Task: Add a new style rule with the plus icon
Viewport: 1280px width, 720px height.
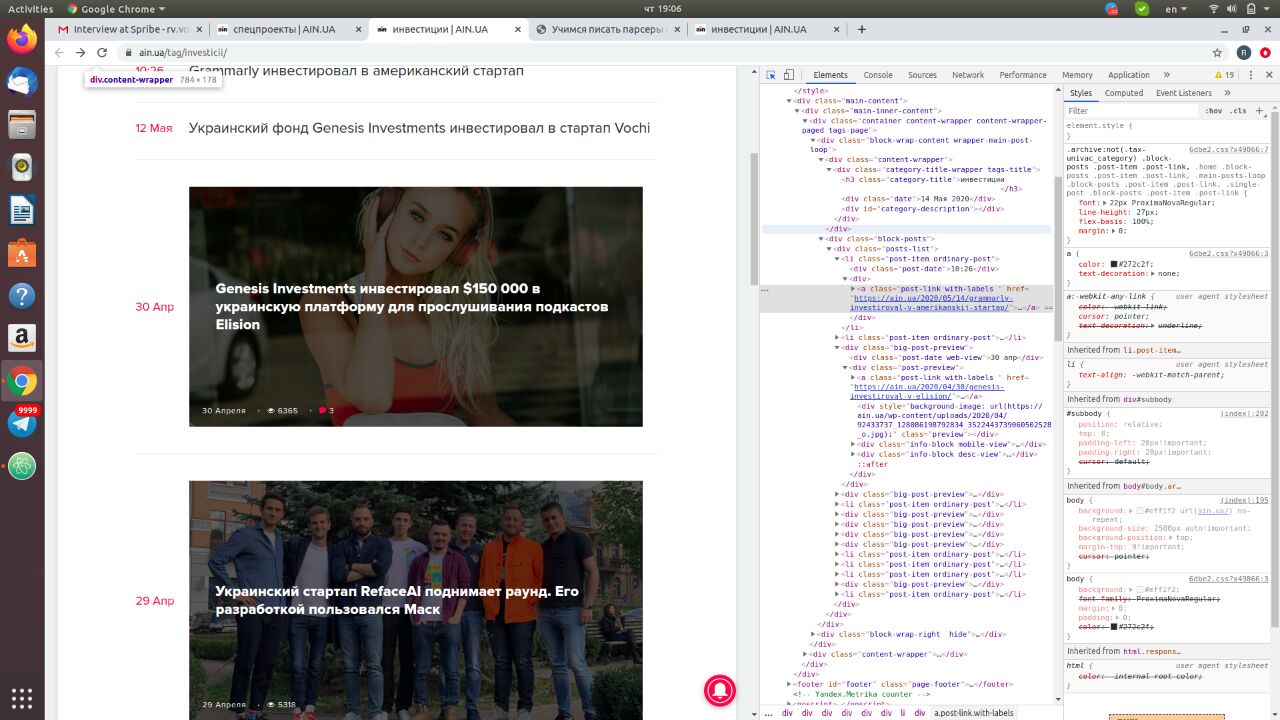Action: 1259,111
